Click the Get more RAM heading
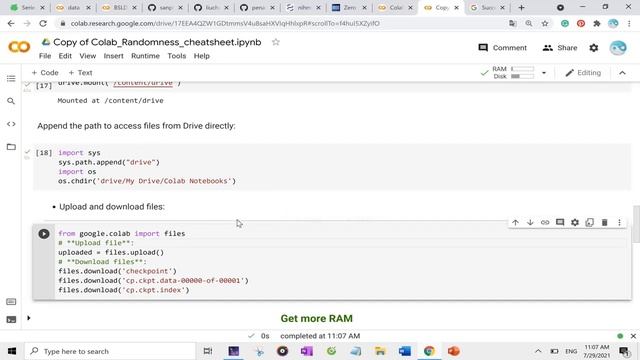Viewport: 640px width, 360px height. pyautogui.click(x=316, y=318)
